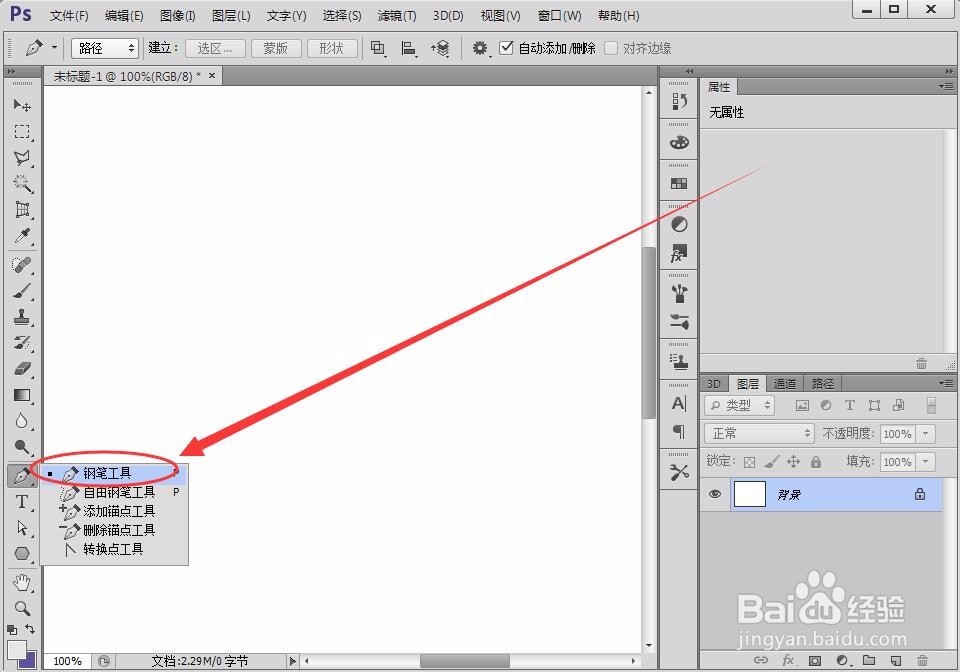Open the Properties panel flyout menu
Screen dimensions: 960x672
tap(947, 87)
